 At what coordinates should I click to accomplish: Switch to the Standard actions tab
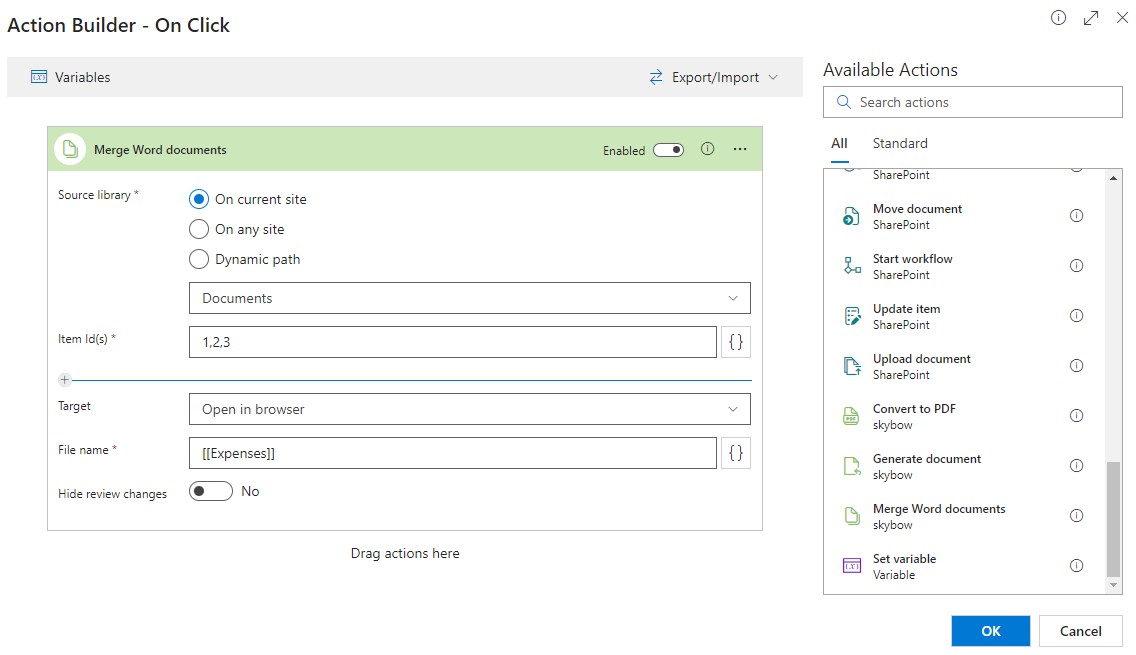click(900, 143)
